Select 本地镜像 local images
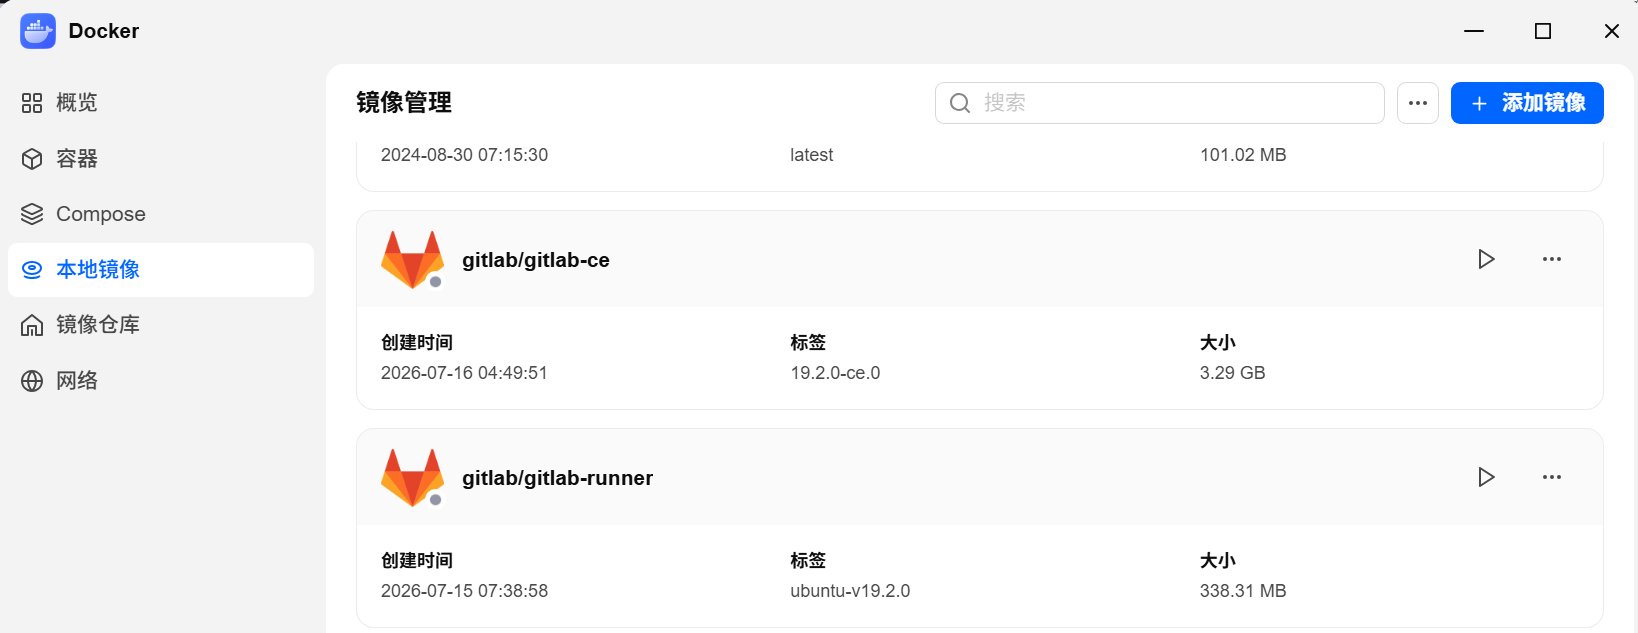Screen dimensions: 1638x633 point(160,270)
